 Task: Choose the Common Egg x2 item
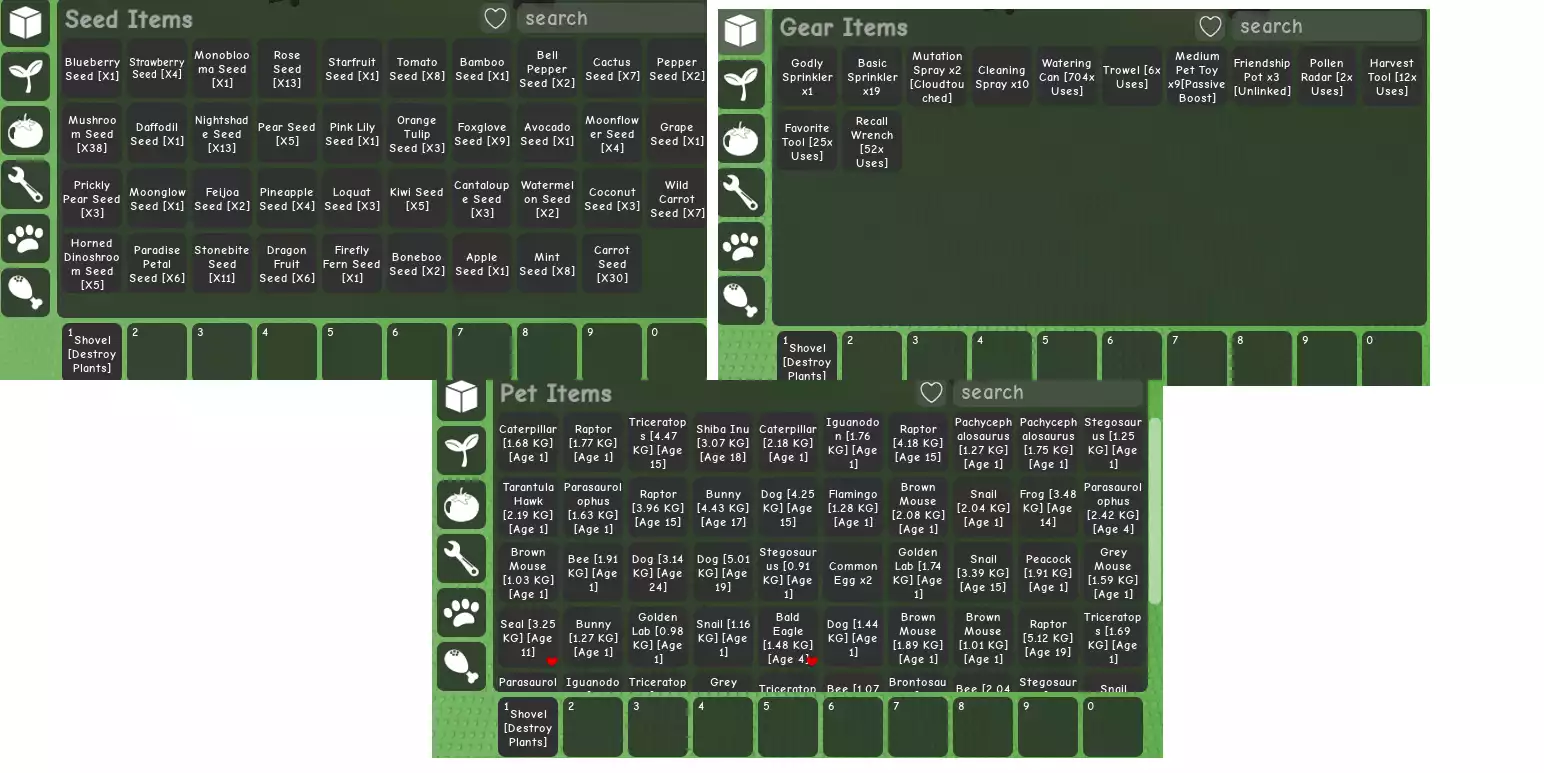tap(853, 573)
